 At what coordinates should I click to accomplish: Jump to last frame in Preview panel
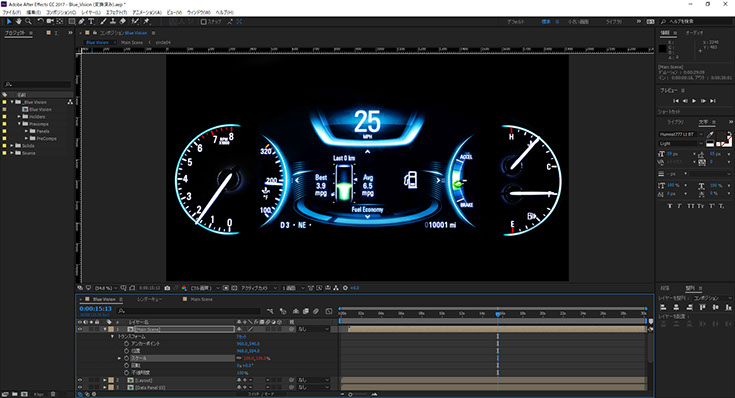713,101
